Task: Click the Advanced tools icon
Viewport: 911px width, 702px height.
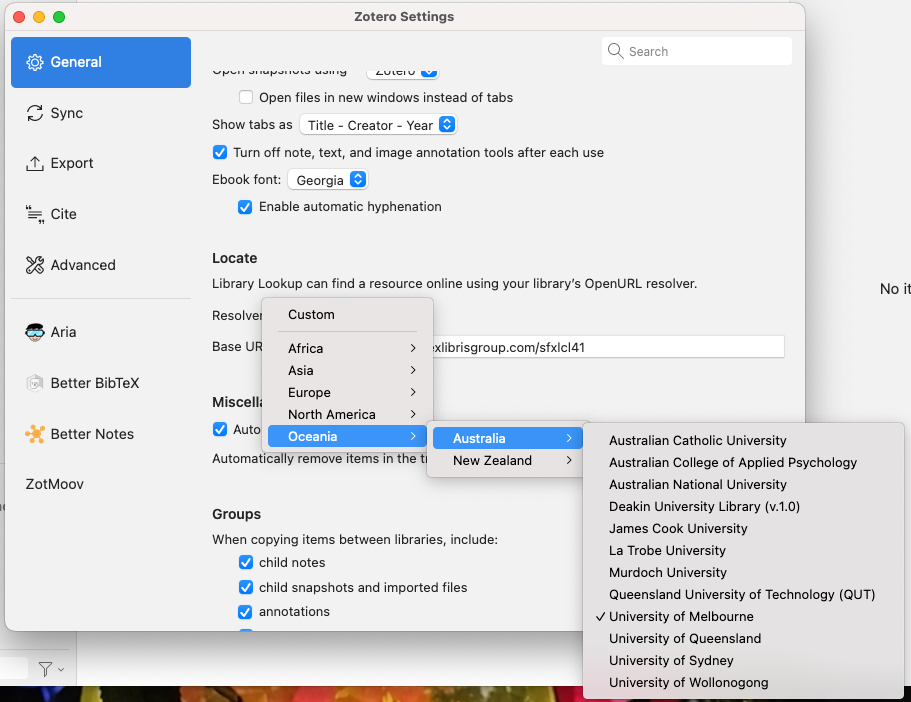Action: pyautogui.click(x=35, y=265)
